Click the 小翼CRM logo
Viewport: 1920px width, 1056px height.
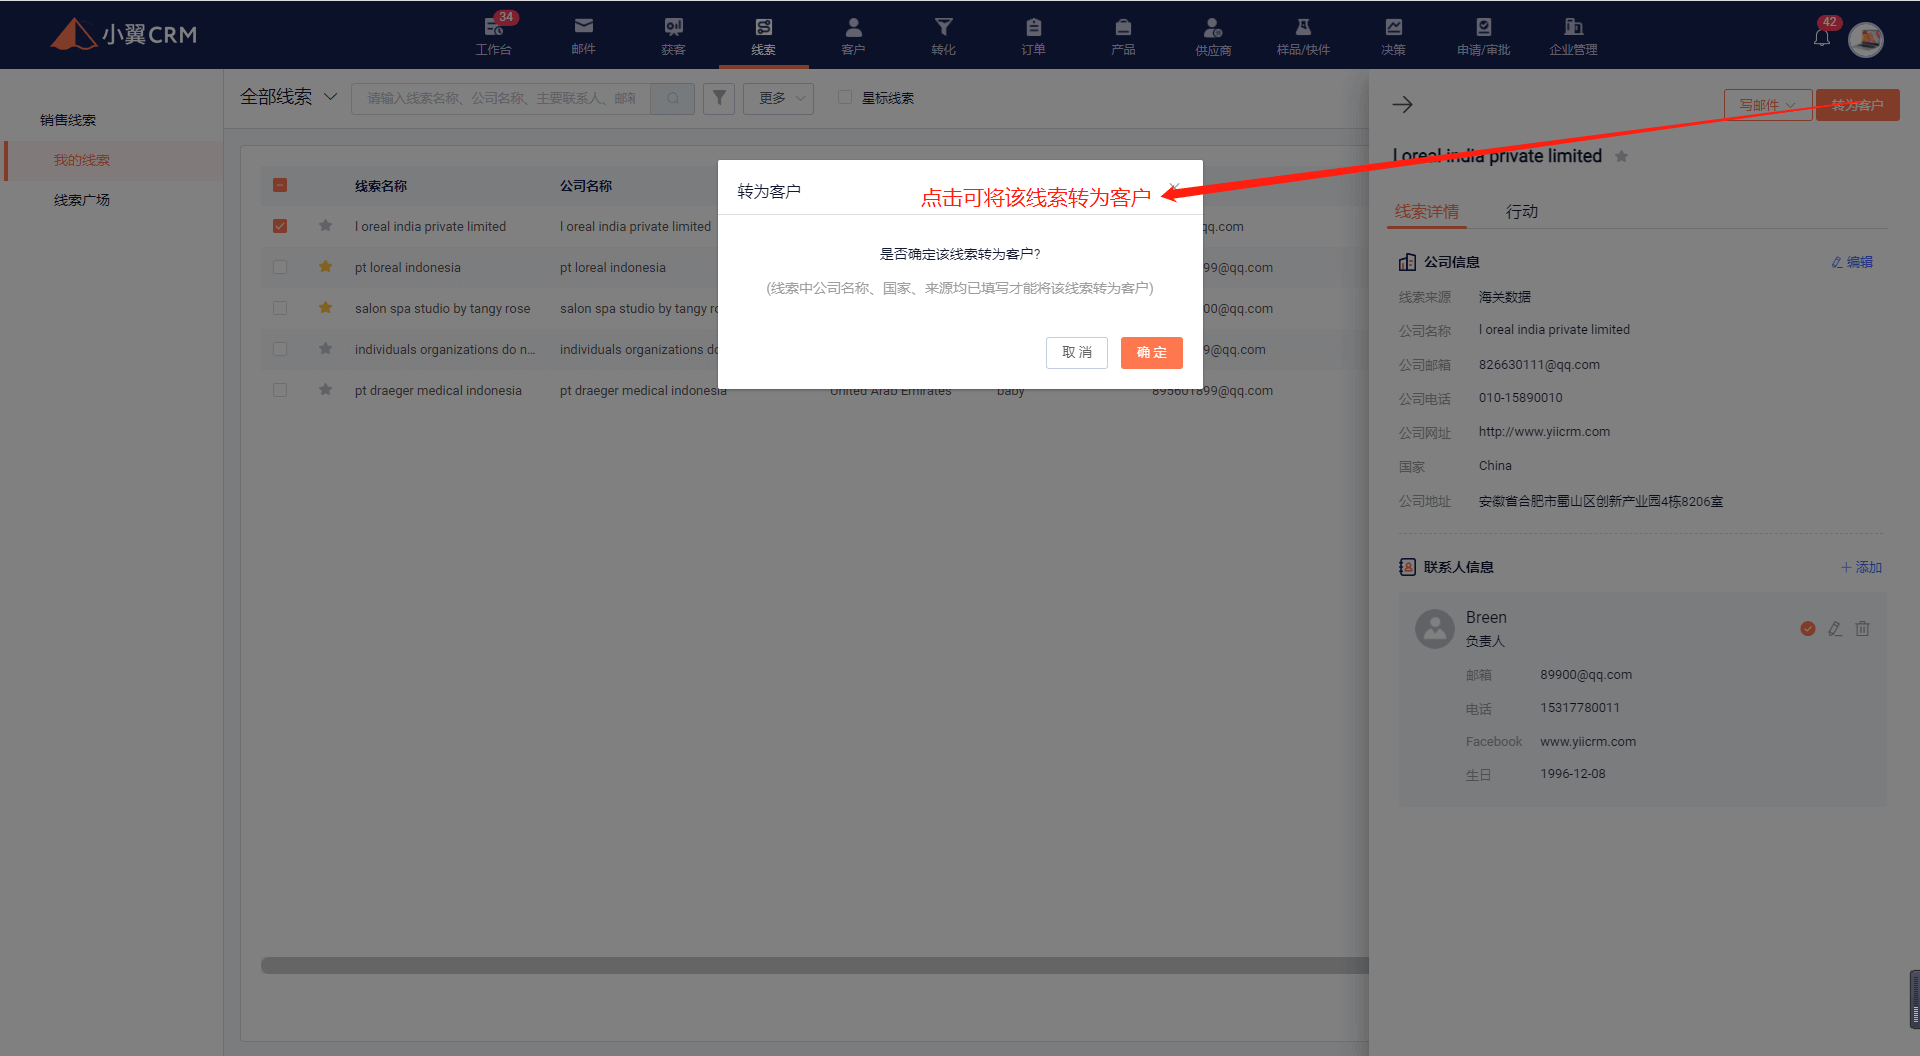[124, 34]
